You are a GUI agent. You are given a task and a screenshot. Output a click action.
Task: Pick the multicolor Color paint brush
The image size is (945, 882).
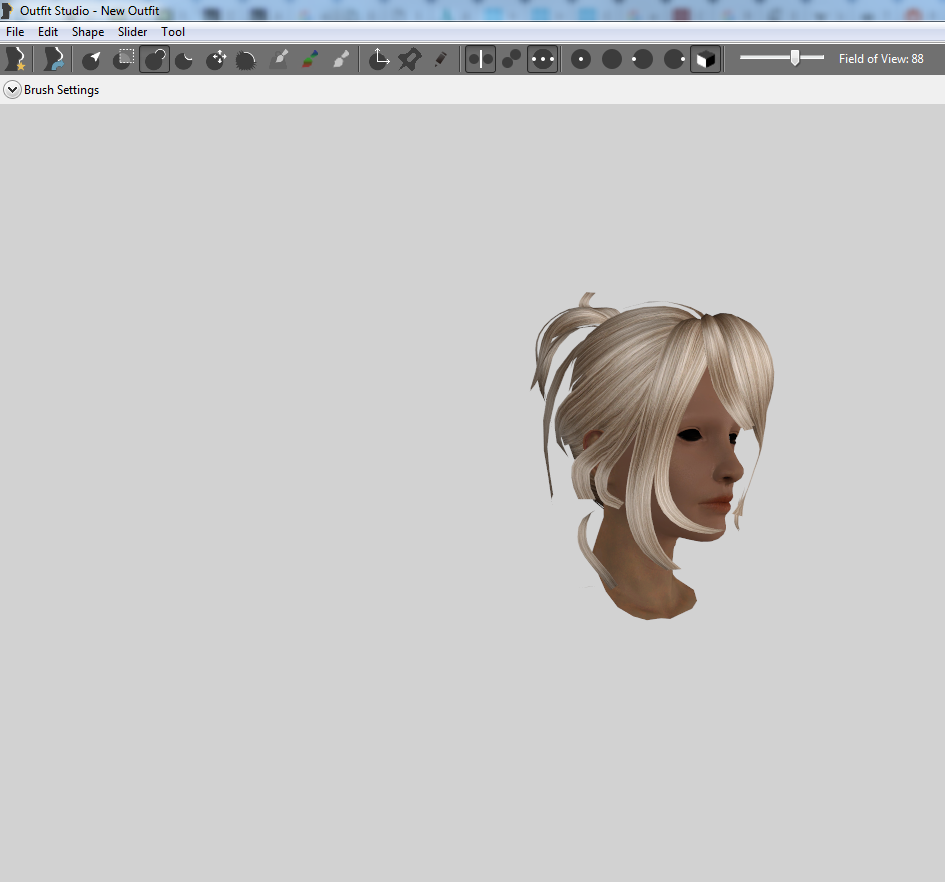click(x=310, y=59)
